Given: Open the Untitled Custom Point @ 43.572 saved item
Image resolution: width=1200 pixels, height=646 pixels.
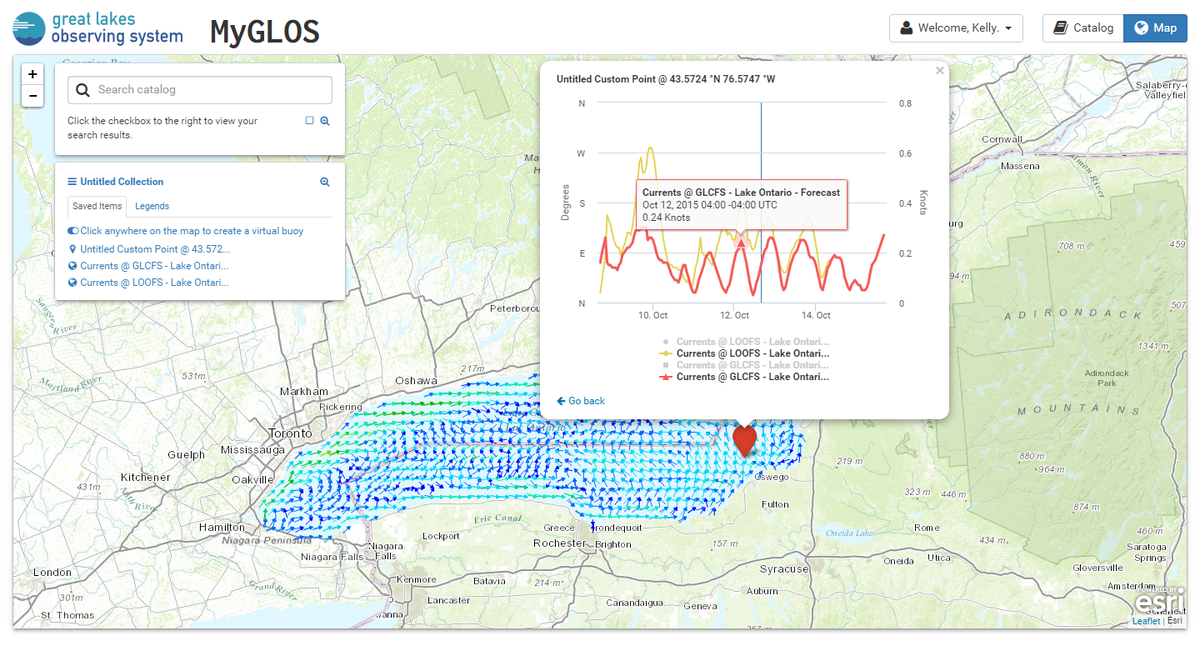Looking at the screenshot, I should tap(155, 249).
